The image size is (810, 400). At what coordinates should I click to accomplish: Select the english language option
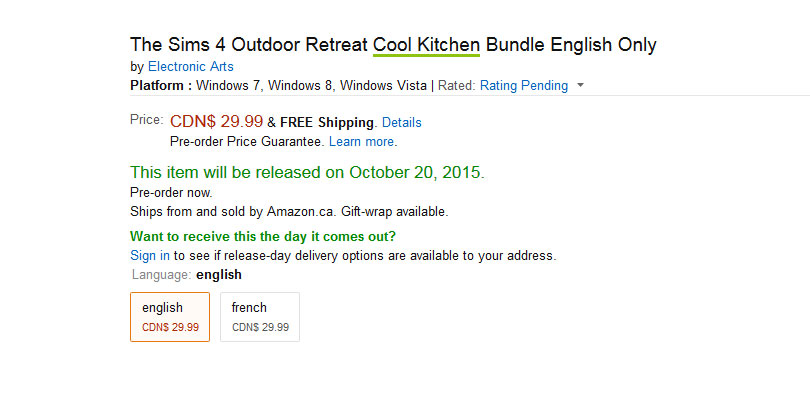[x=170, y=317]
